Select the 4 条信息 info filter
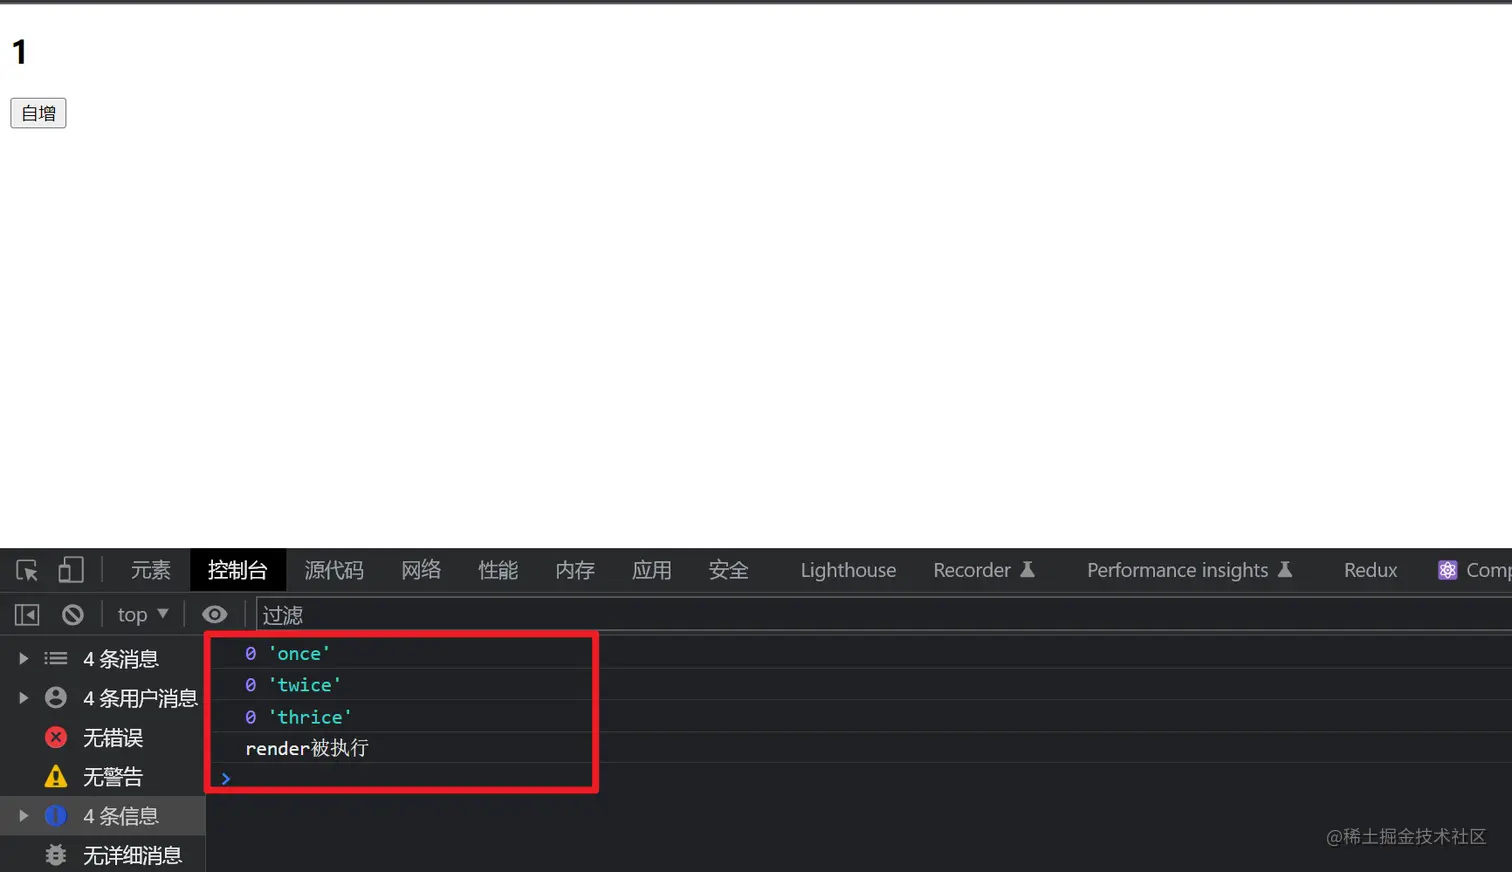 tap(102, 815)
